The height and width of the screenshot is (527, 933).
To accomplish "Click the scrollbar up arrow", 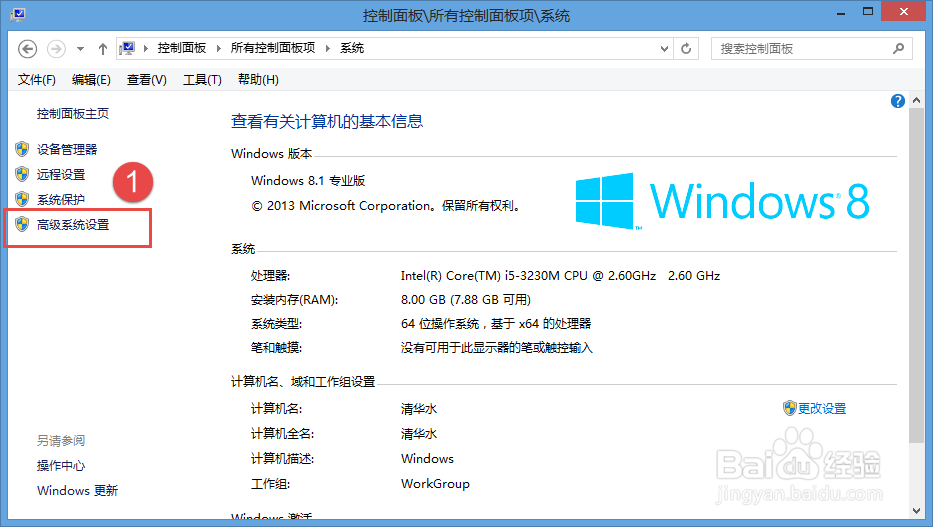I will (x=916, y=100).
